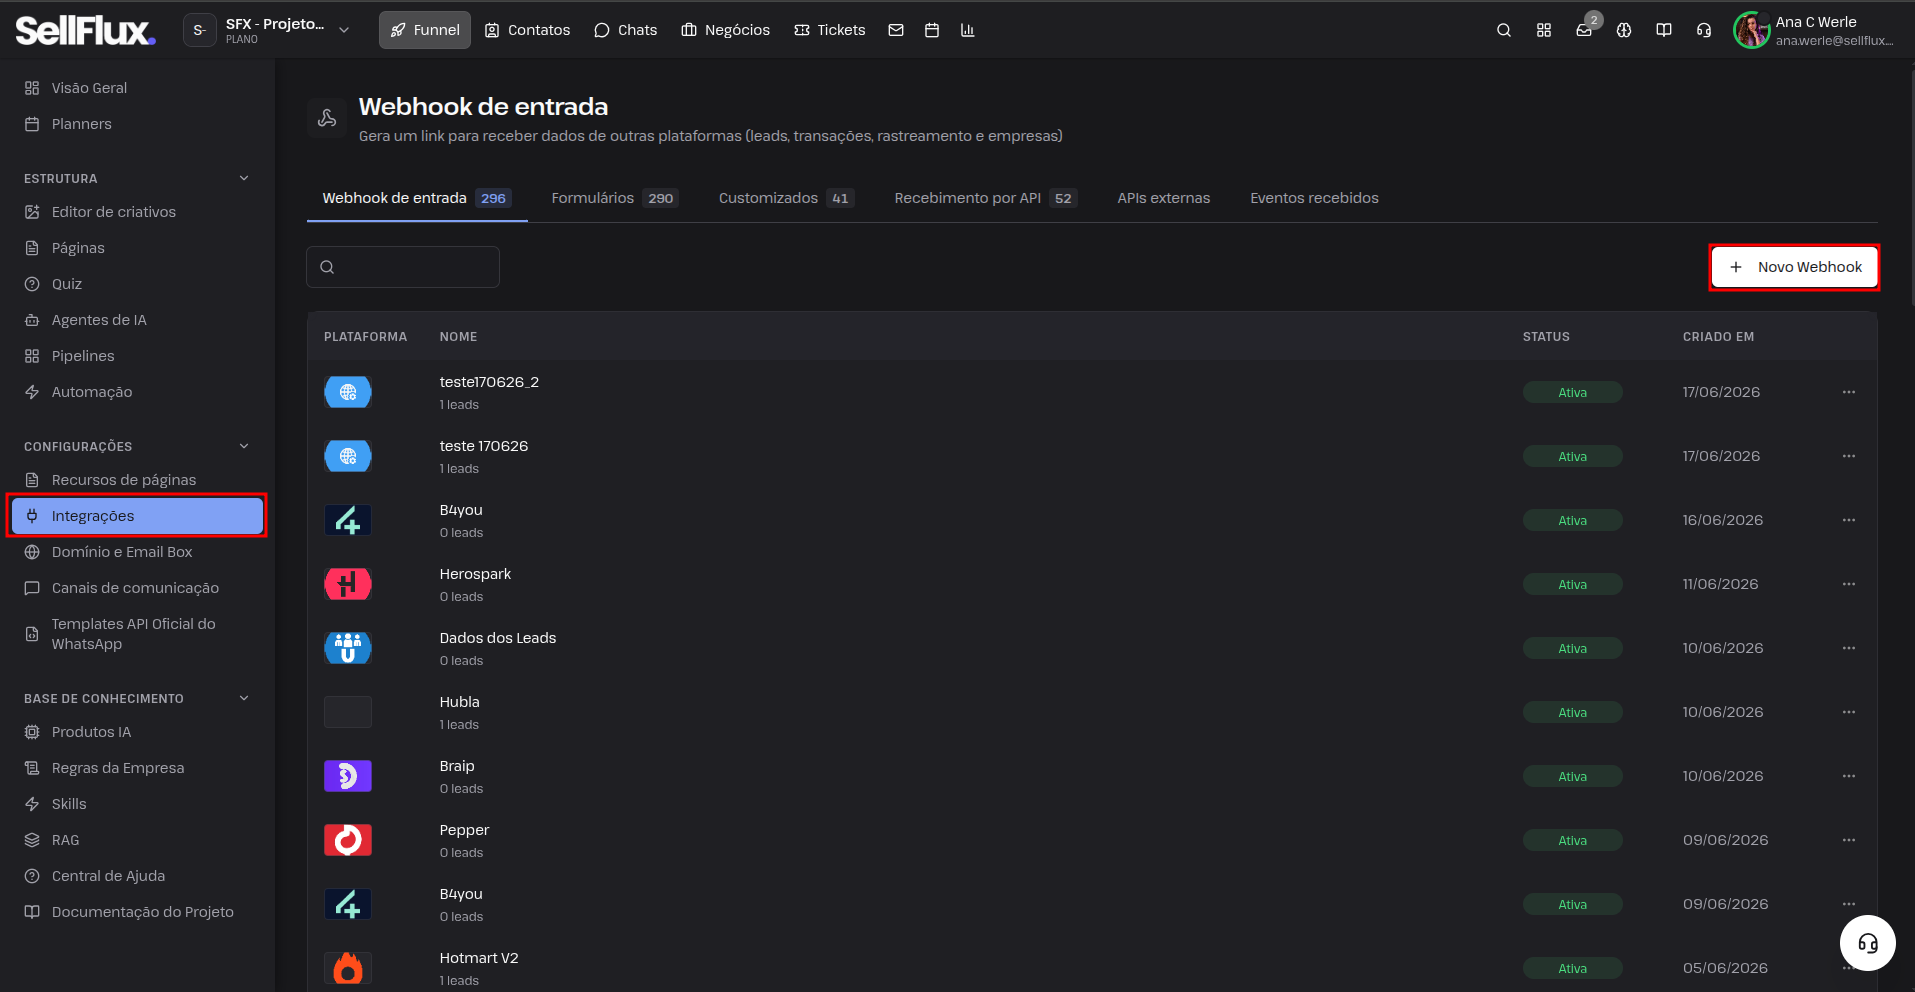Collapse the BASE DE CONHECIMENTO section
This screenshot has height=992, width=1915.
coord(244,698)
